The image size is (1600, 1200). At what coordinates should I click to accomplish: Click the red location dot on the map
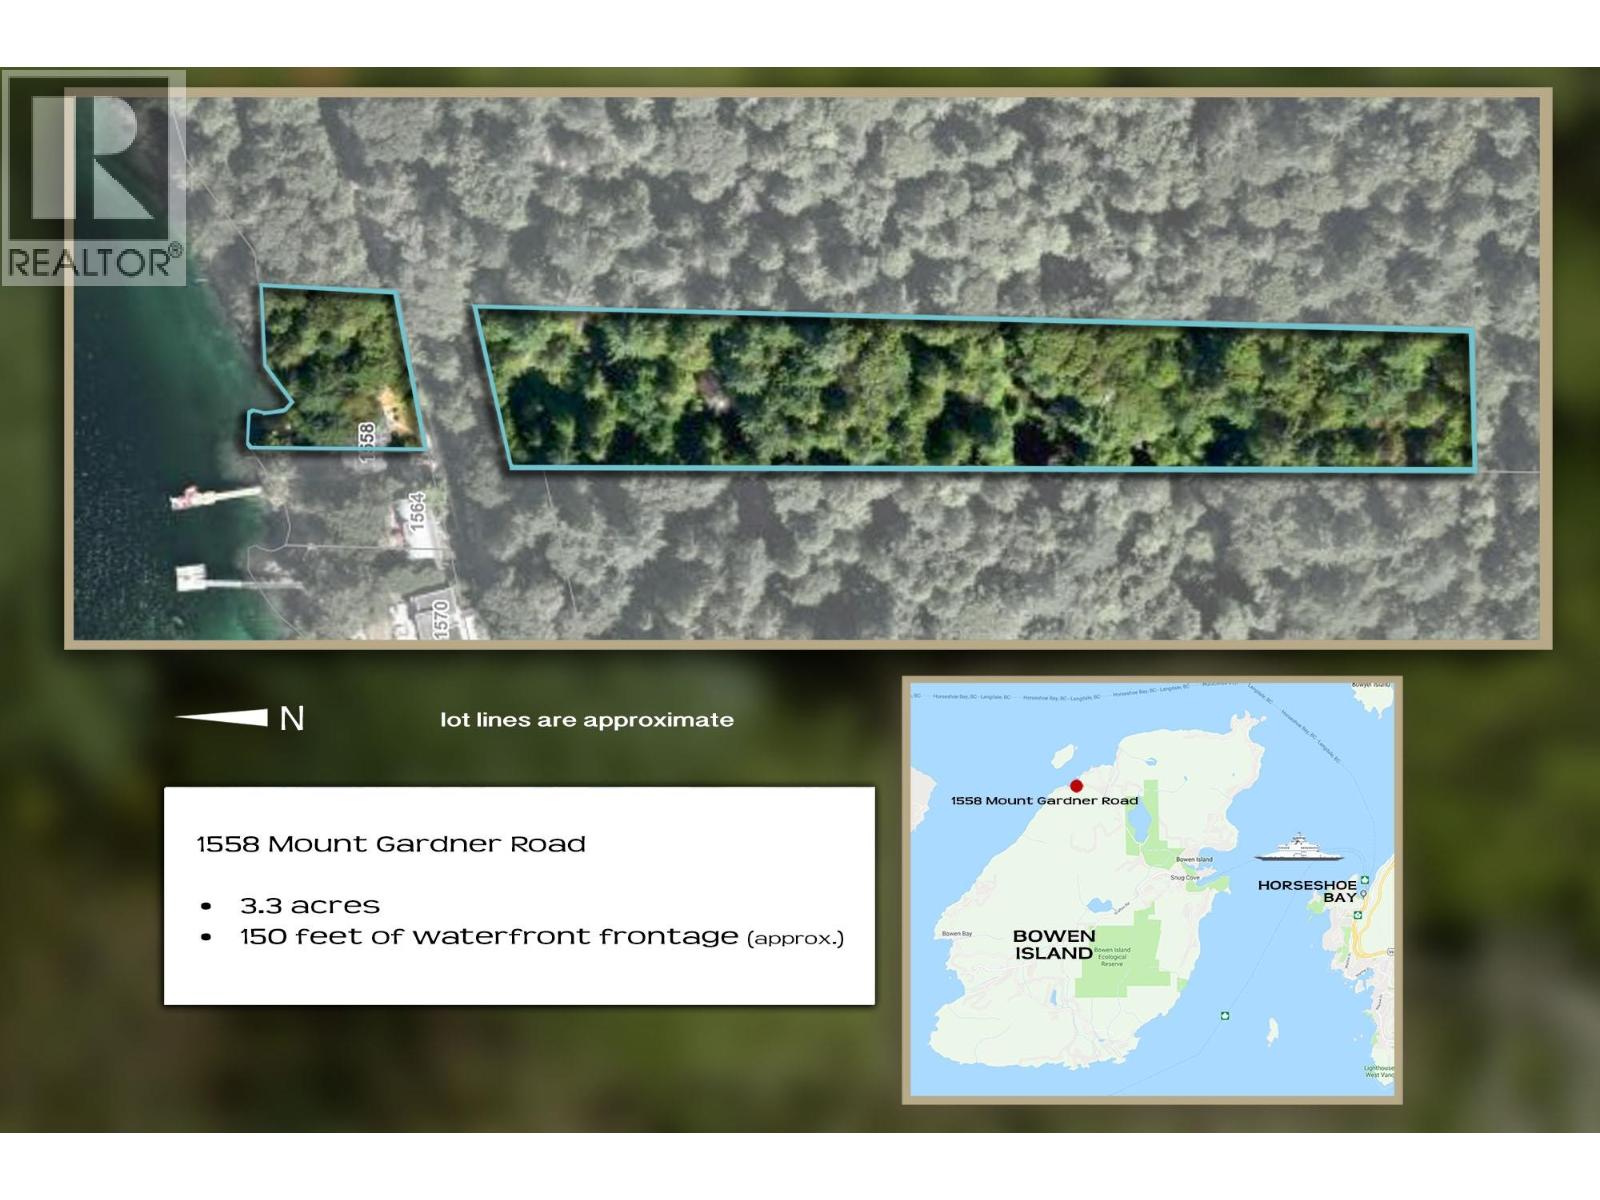tap(1076, 786)
